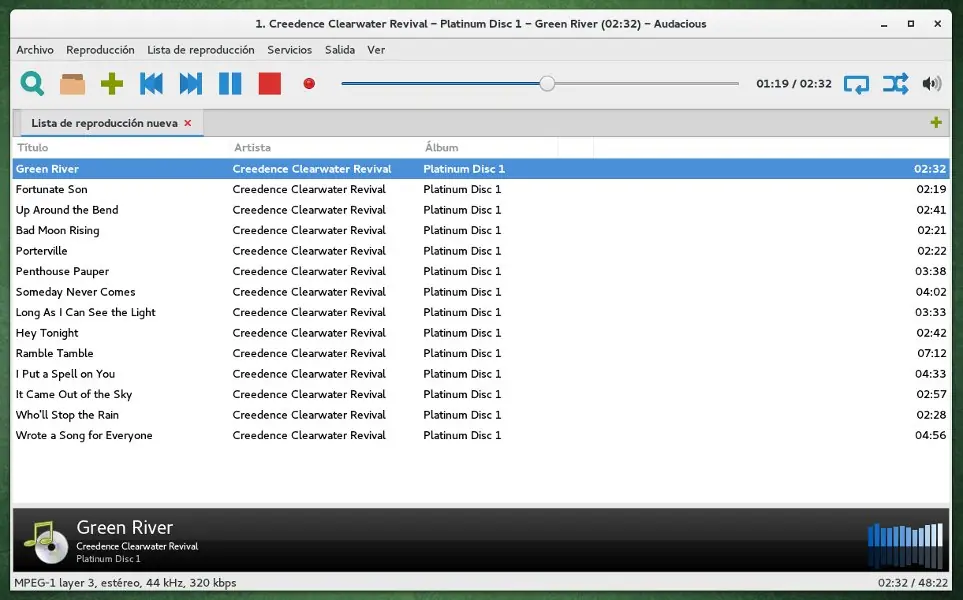
Task: Click the 04:56 duration value
Action: click(x=930, y=435)
